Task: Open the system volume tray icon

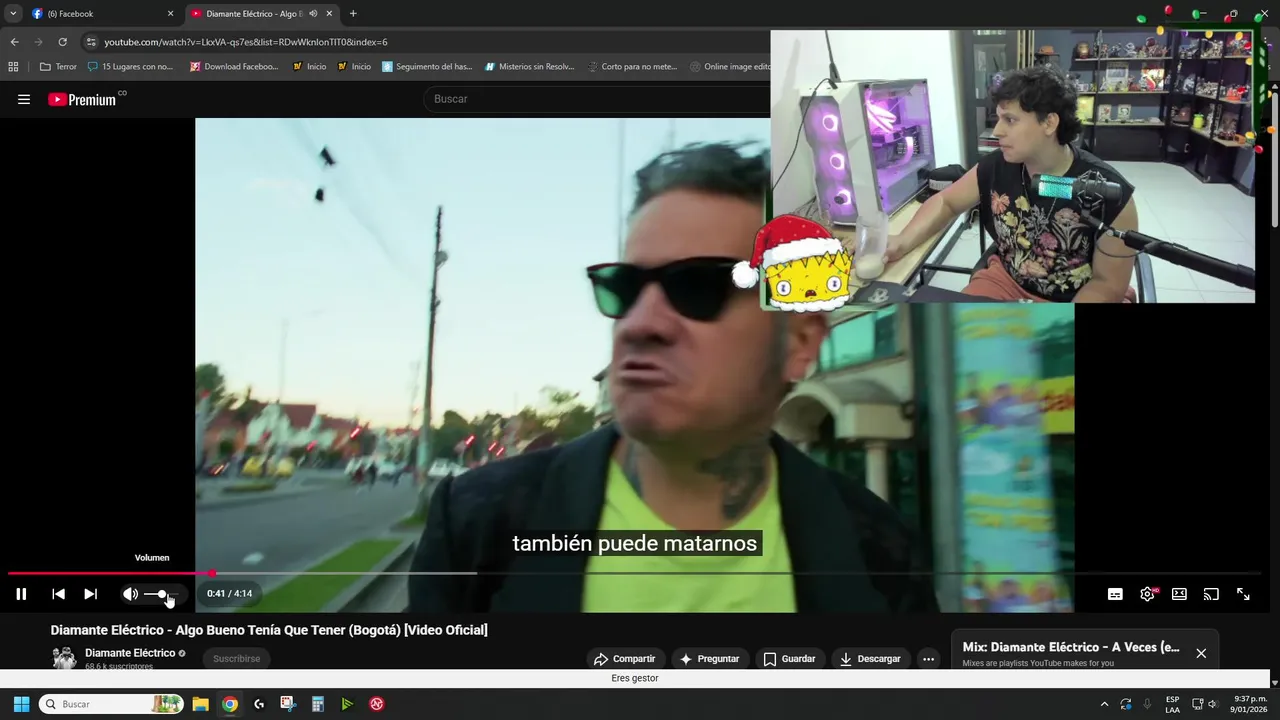Action: click(x=1213, y=704)
